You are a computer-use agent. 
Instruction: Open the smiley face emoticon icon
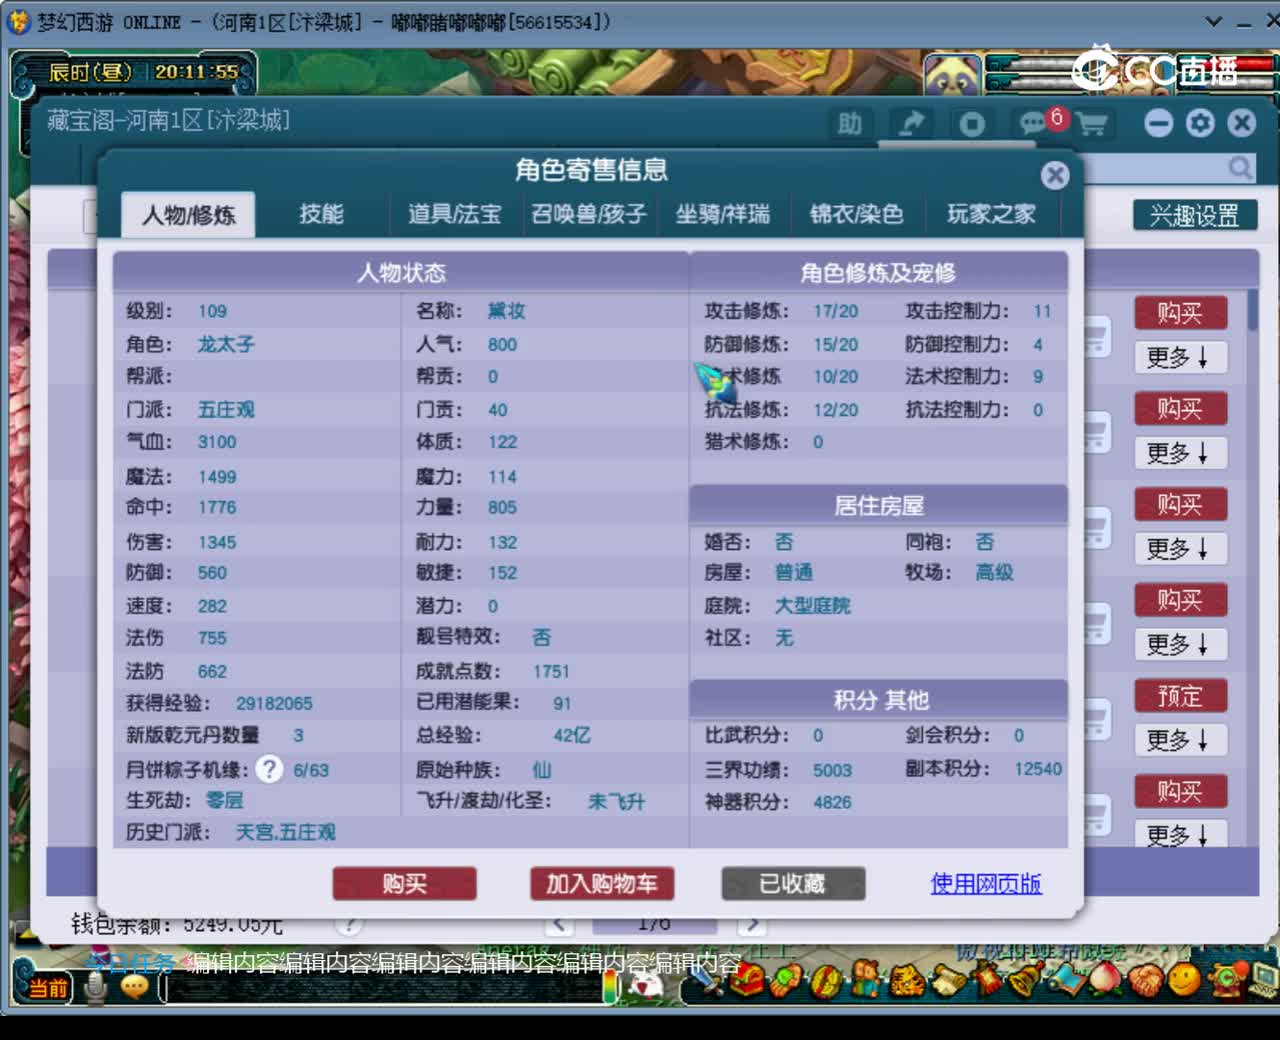point(1184,980)
